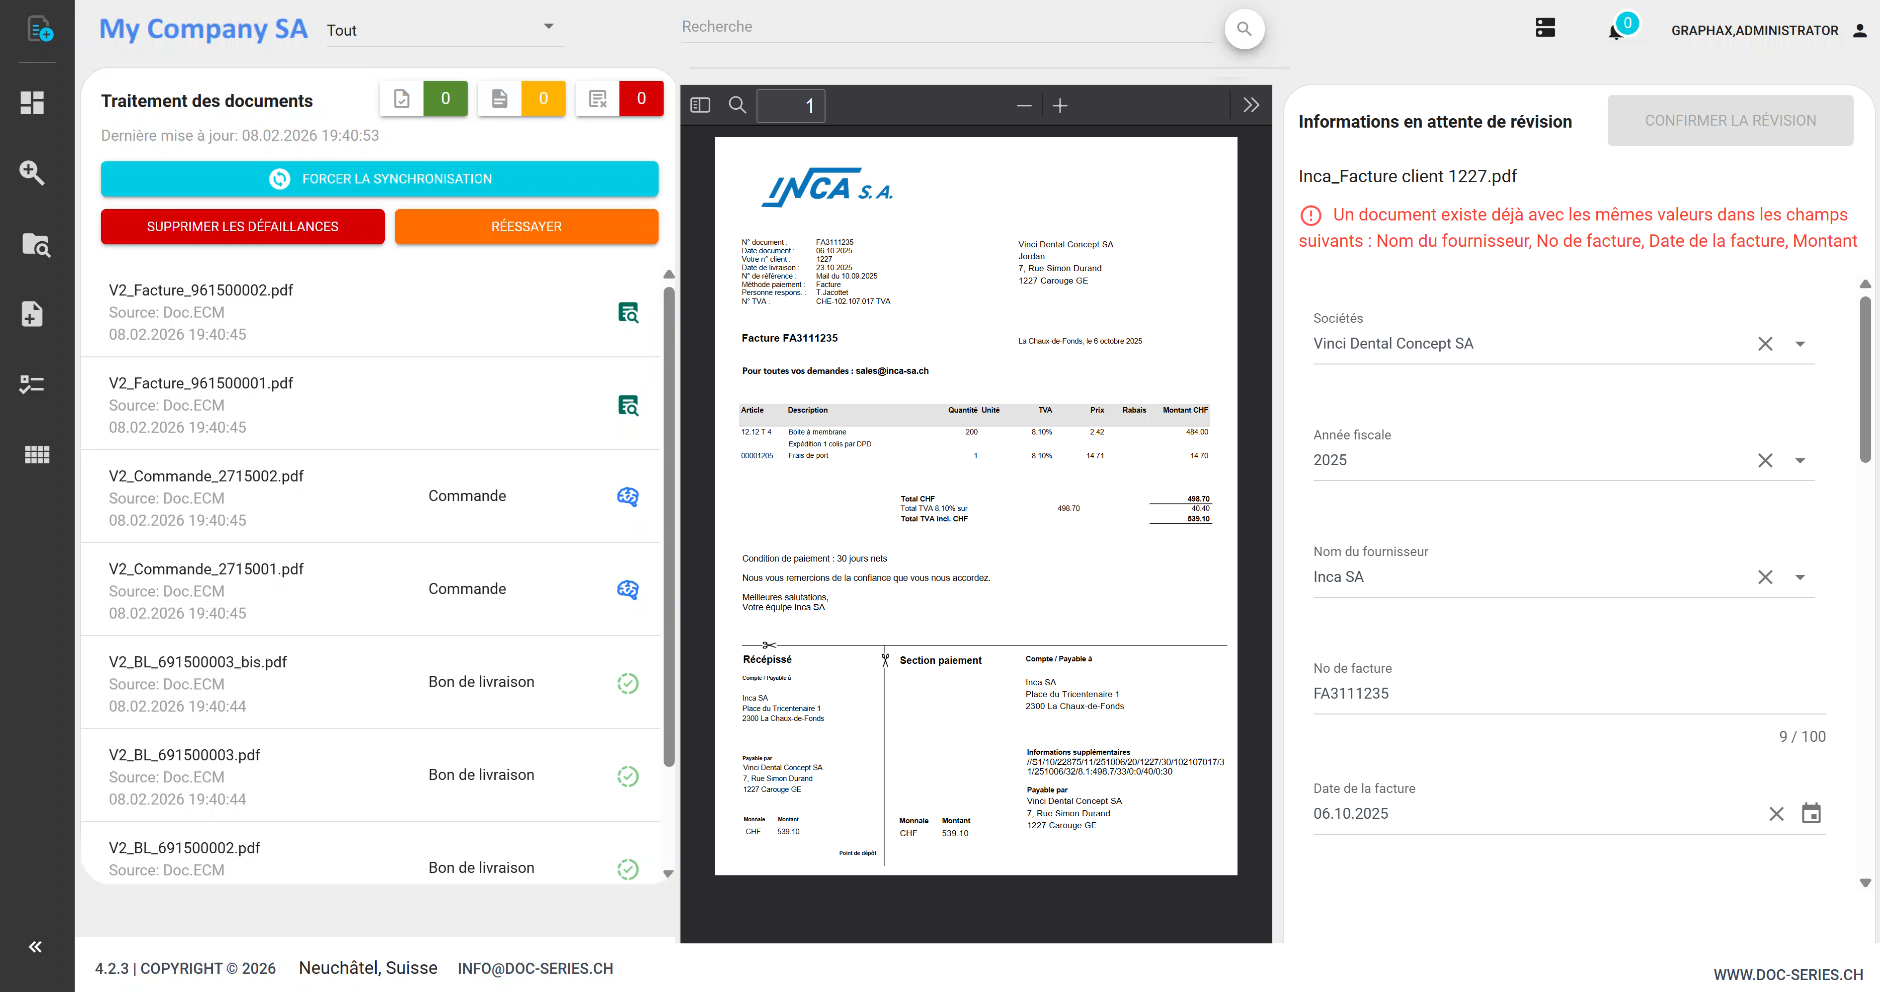Click the create new document icon in sidebar

[37, 28]
